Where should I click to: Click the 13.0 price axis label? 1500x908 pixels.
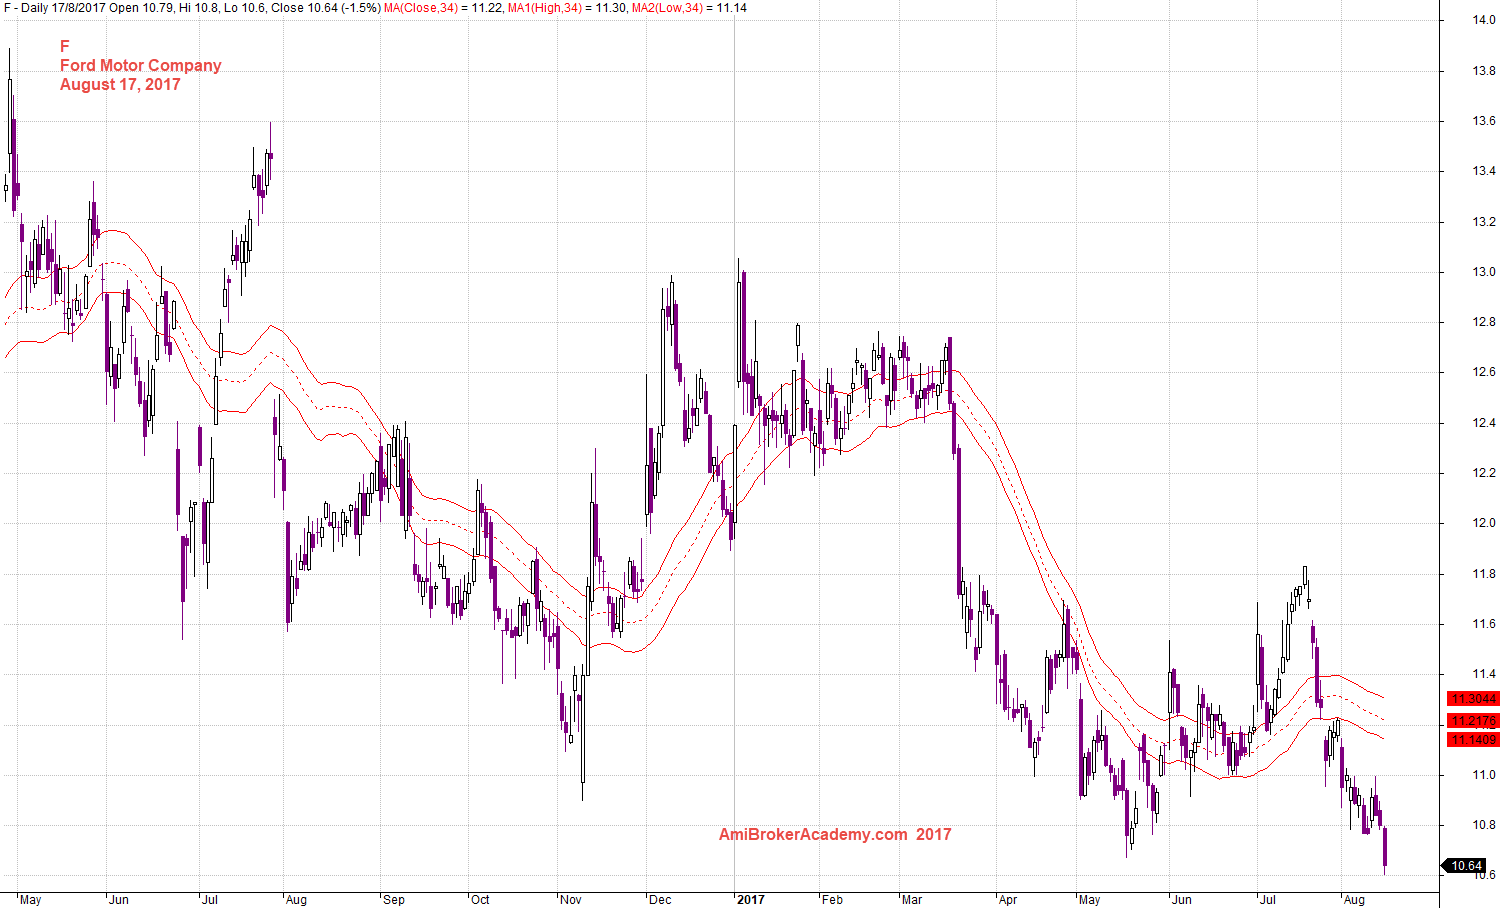1484,272
